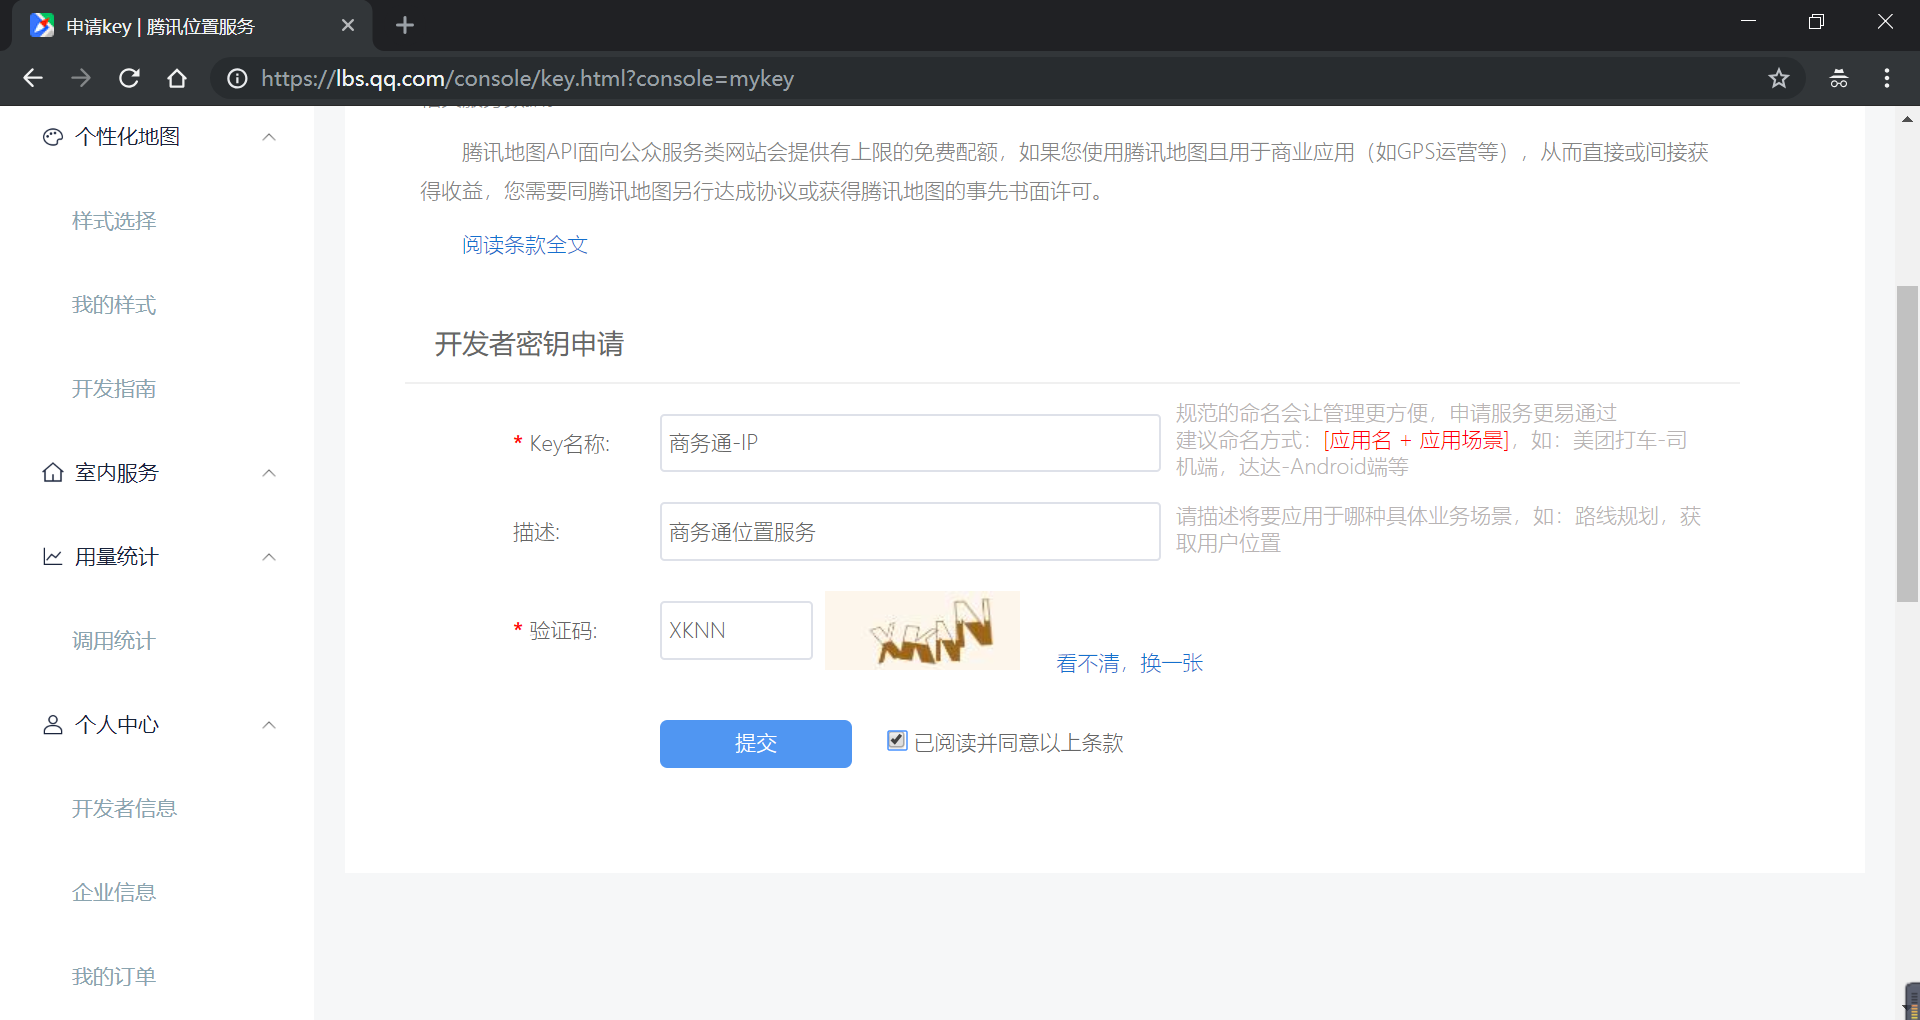This screenshot has height=1020, width=1920.
Task: Open 企业信息 in sidebar
Action: pyautogui.click(x=114, y=892)
